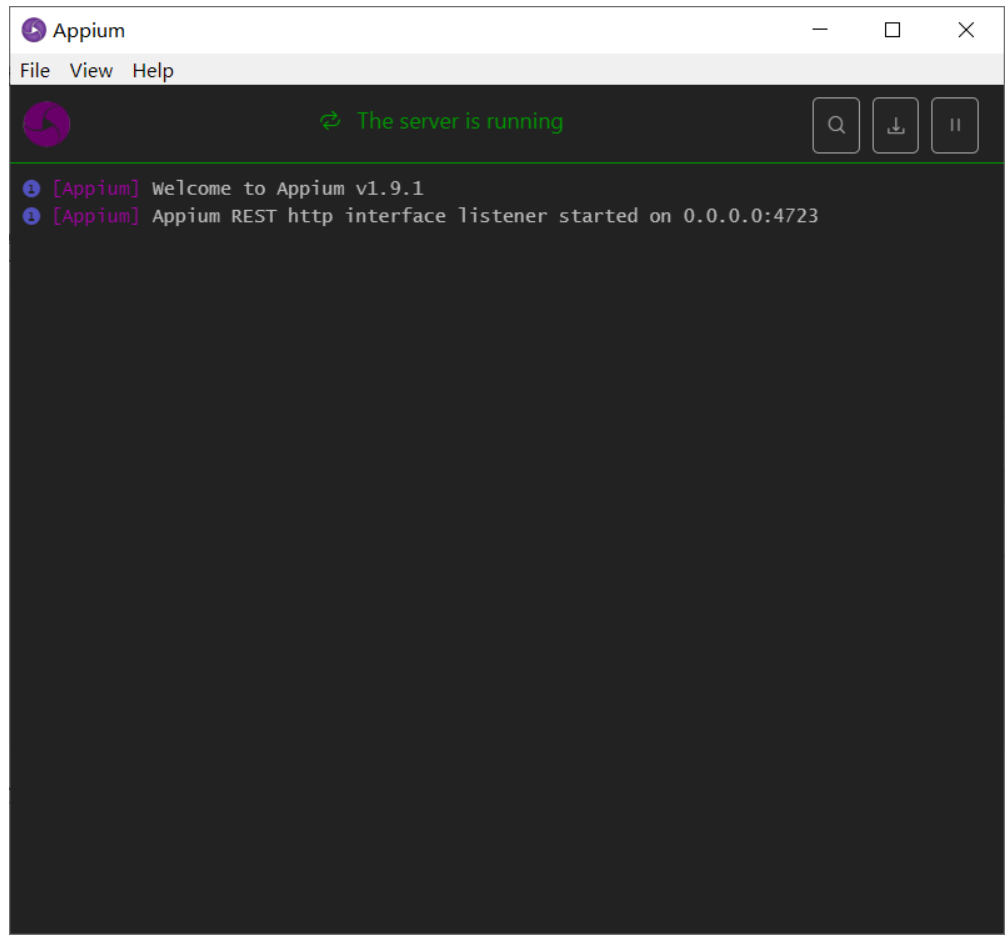Screen dimensions: 1008x937
Task: Click the refresh arrows beside the server status
Action: coord(330,121)
